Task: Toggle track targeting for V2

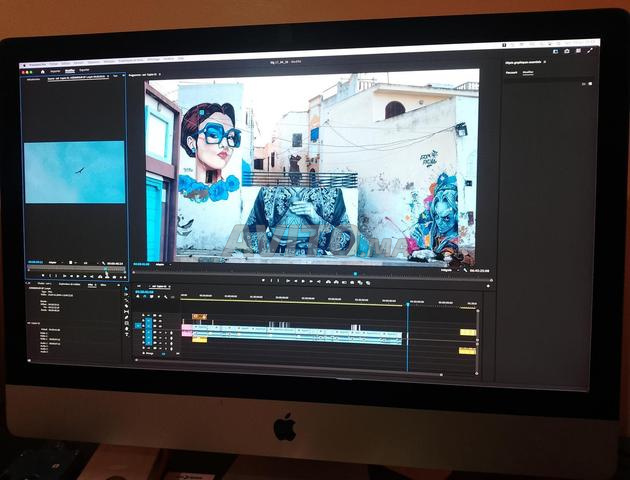Action: [148, 321]
